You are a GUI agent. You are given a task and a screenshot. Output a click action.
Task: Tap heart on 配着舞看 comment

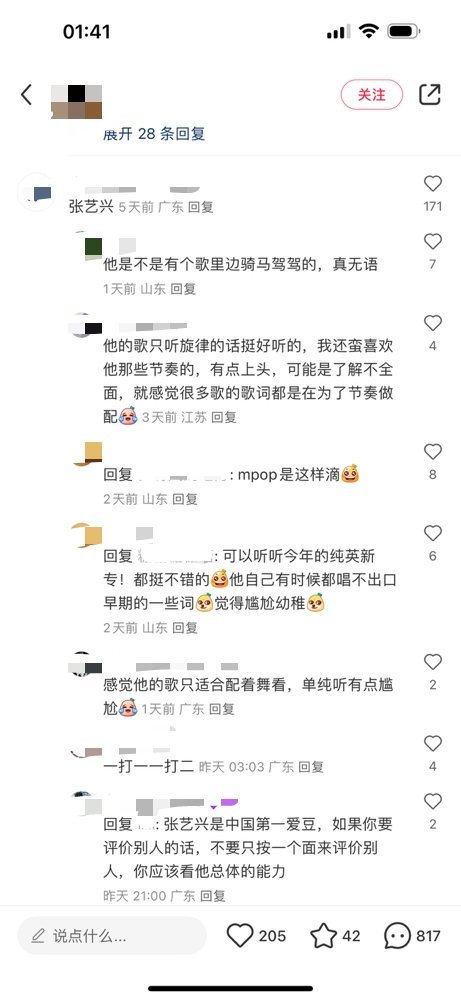tap(432, 662)
